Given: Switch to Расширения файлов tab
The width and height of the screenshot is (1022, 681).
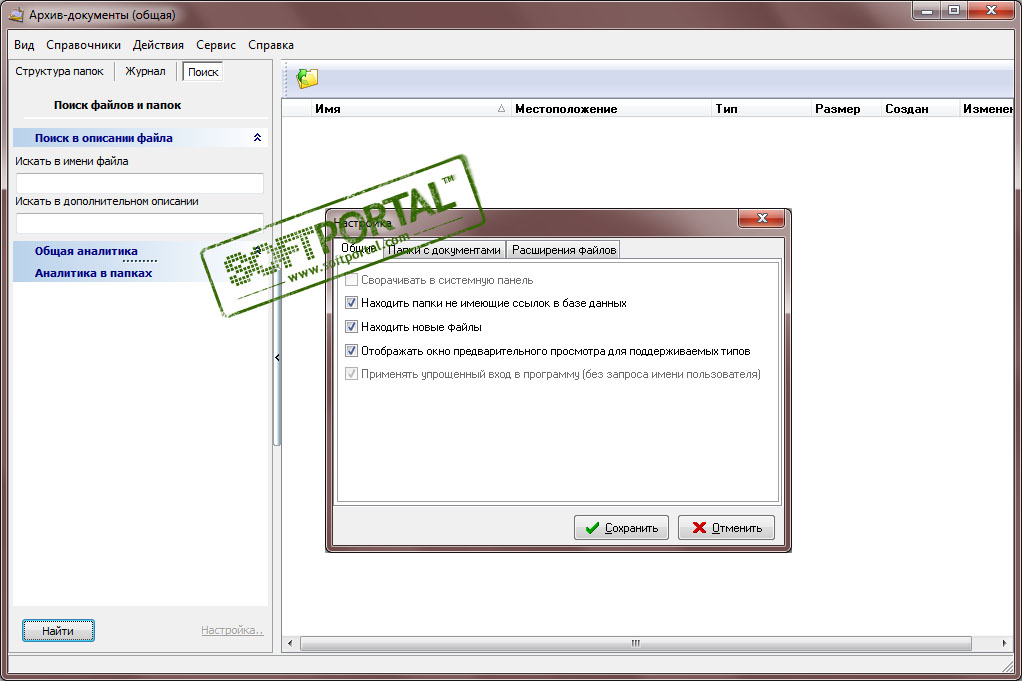Looking at the screenshot, I should tap(564, 250).
